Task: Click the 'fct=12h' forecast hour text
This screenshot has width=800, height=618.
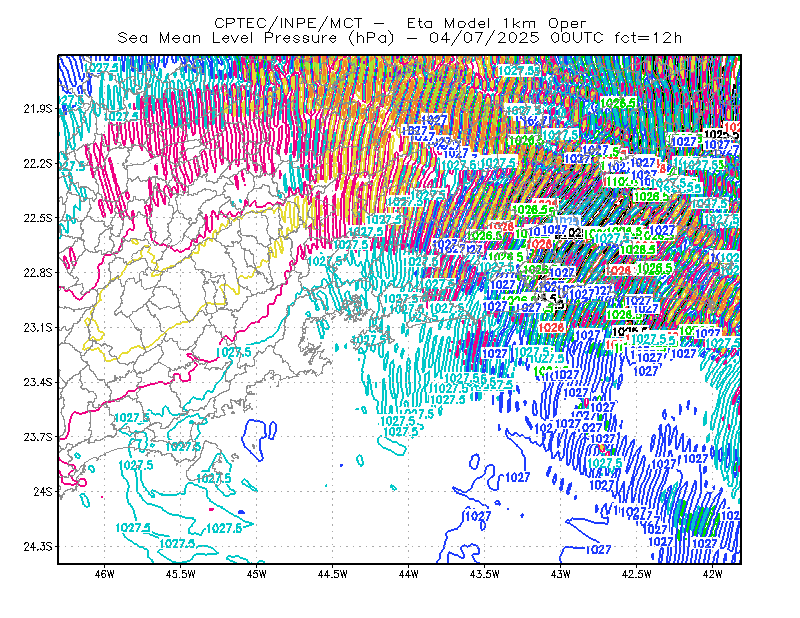Action: (x=648, y=38)
